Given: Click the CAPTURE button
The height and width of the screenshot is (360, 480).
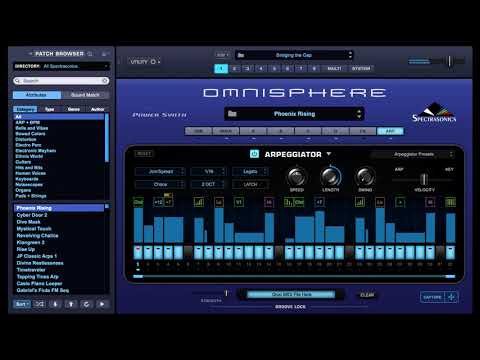Looking at the screenshot, I should pyautogui.click(x=432, y=297).
